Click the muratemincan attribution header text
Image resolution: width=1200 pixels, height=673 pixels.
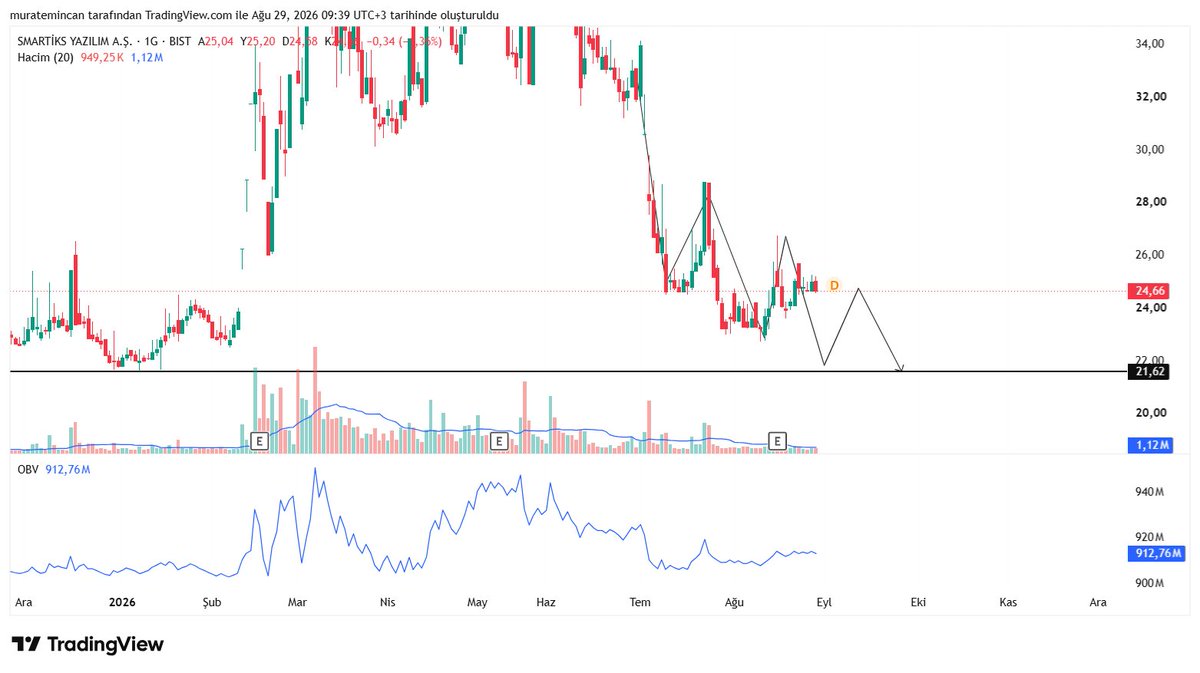[x=255, y=15]
